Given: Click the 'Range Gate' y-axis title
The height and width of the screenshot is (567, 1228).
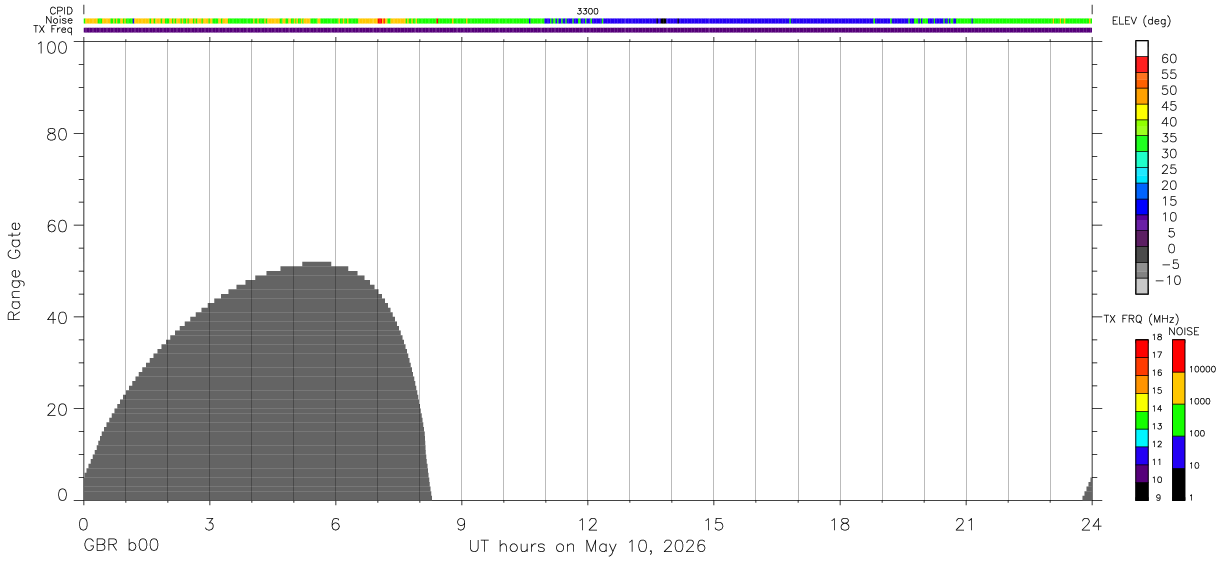Looking at the screenshot, I should click(x=15, y=271).
